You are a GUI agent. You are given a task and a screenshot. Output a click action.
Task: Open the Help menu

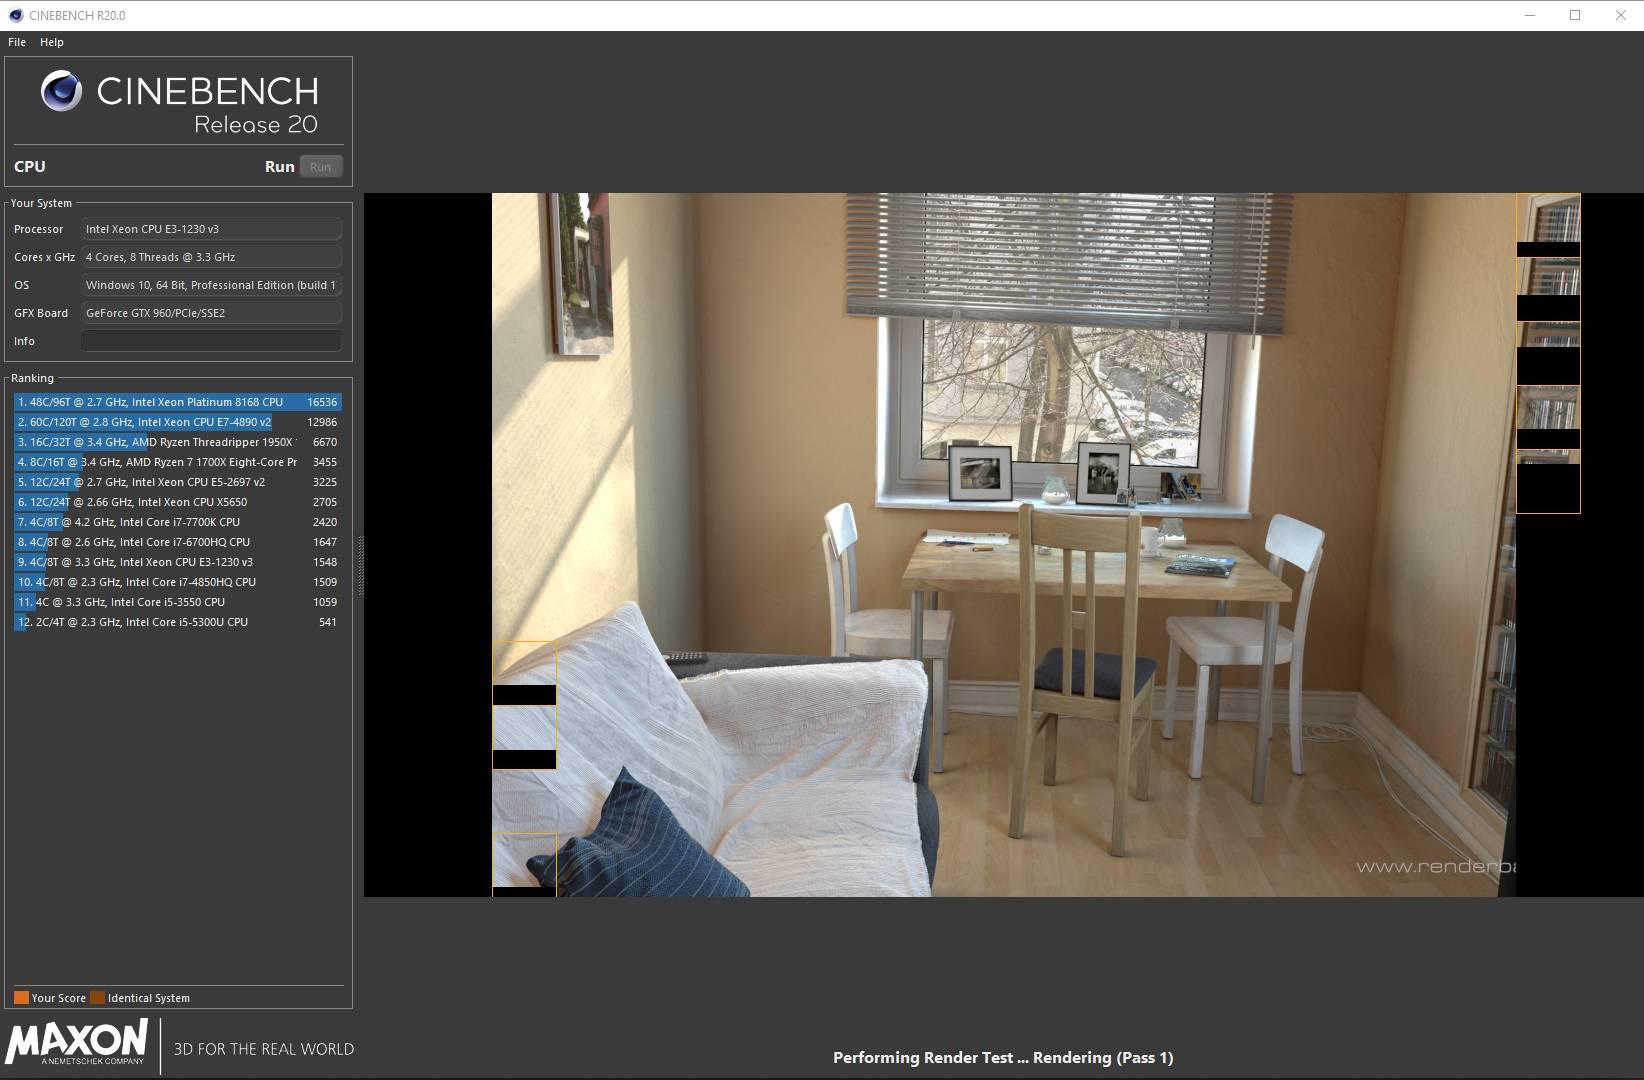coord(52,42)
